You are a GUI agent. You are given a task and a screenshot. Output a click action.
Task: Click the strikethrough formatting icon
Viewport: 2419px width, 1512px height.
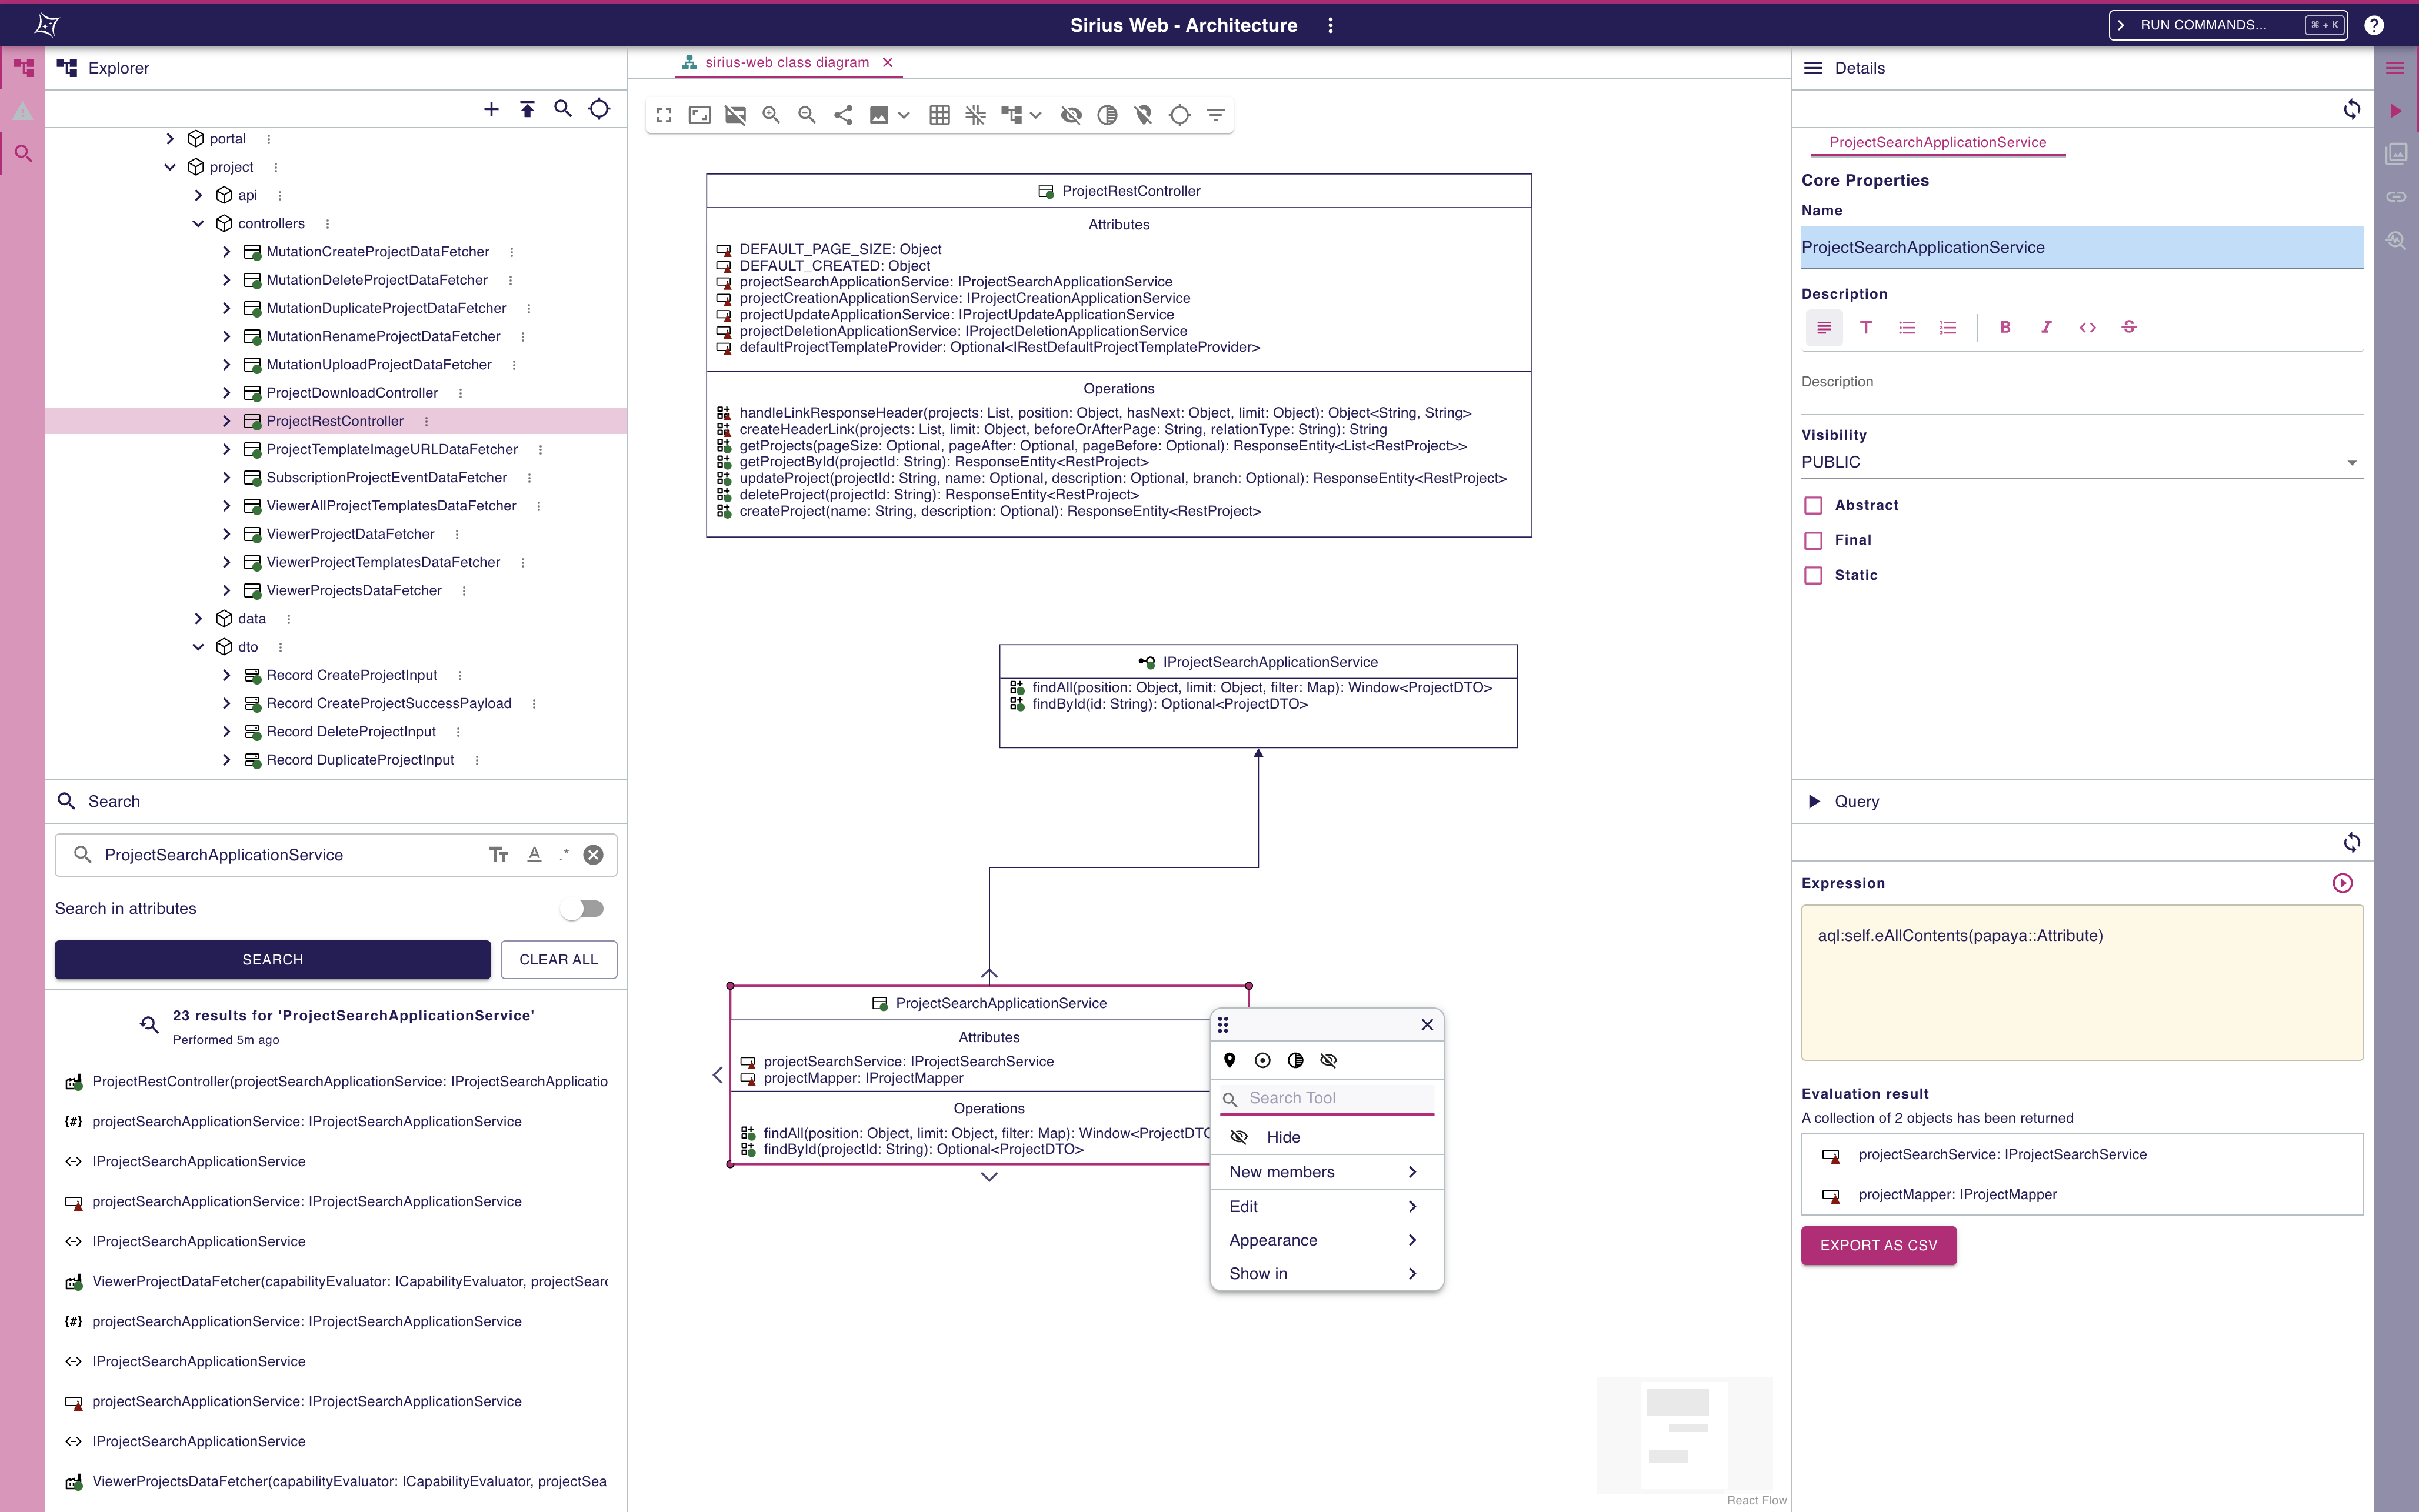[x=2129, y=327]
